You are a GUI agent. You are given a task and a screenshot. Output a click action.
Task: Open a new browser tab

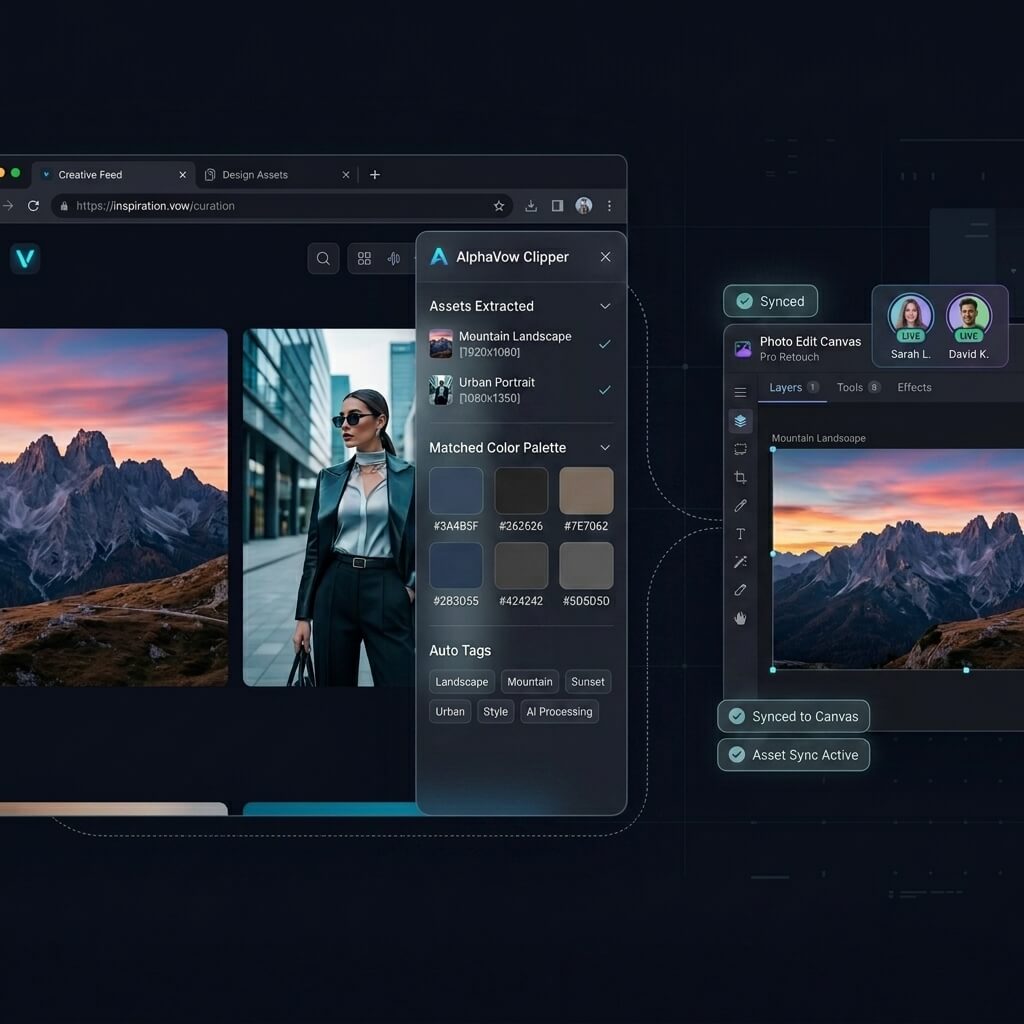click(x=375, y=174)
